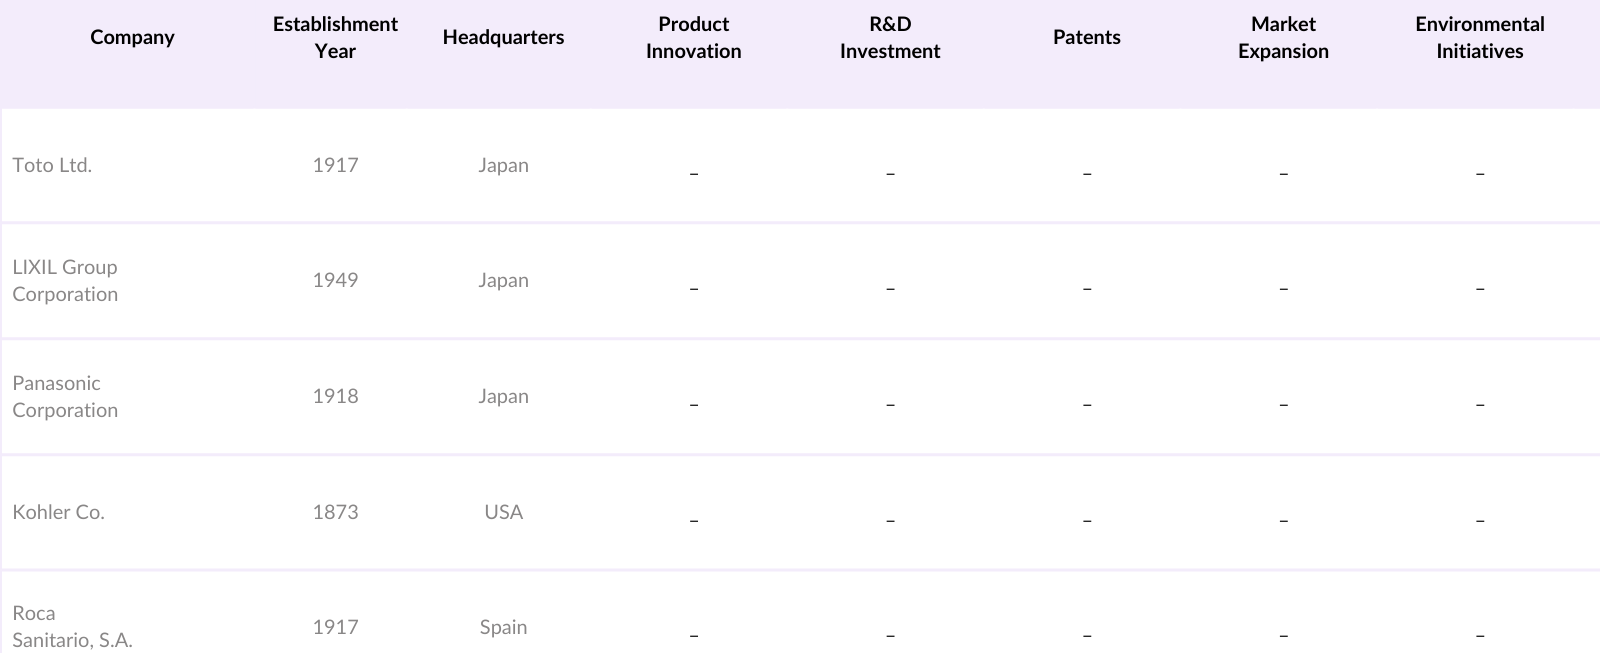Click the 1918 establishment year cell

(335, 396)
